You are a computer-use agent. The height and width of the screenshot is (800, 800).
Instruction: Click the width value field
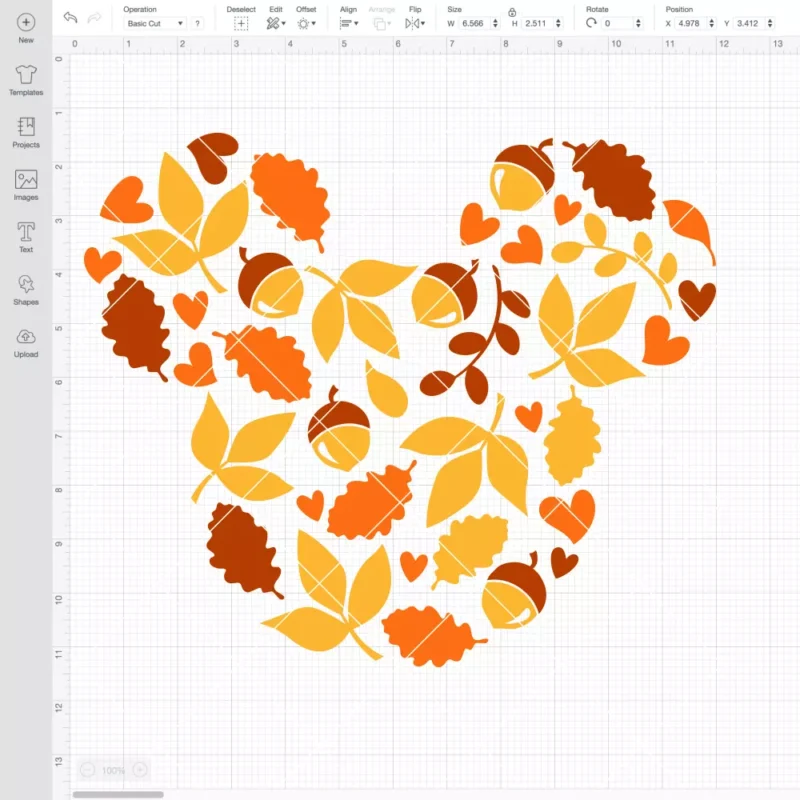(x=474, y=23)
